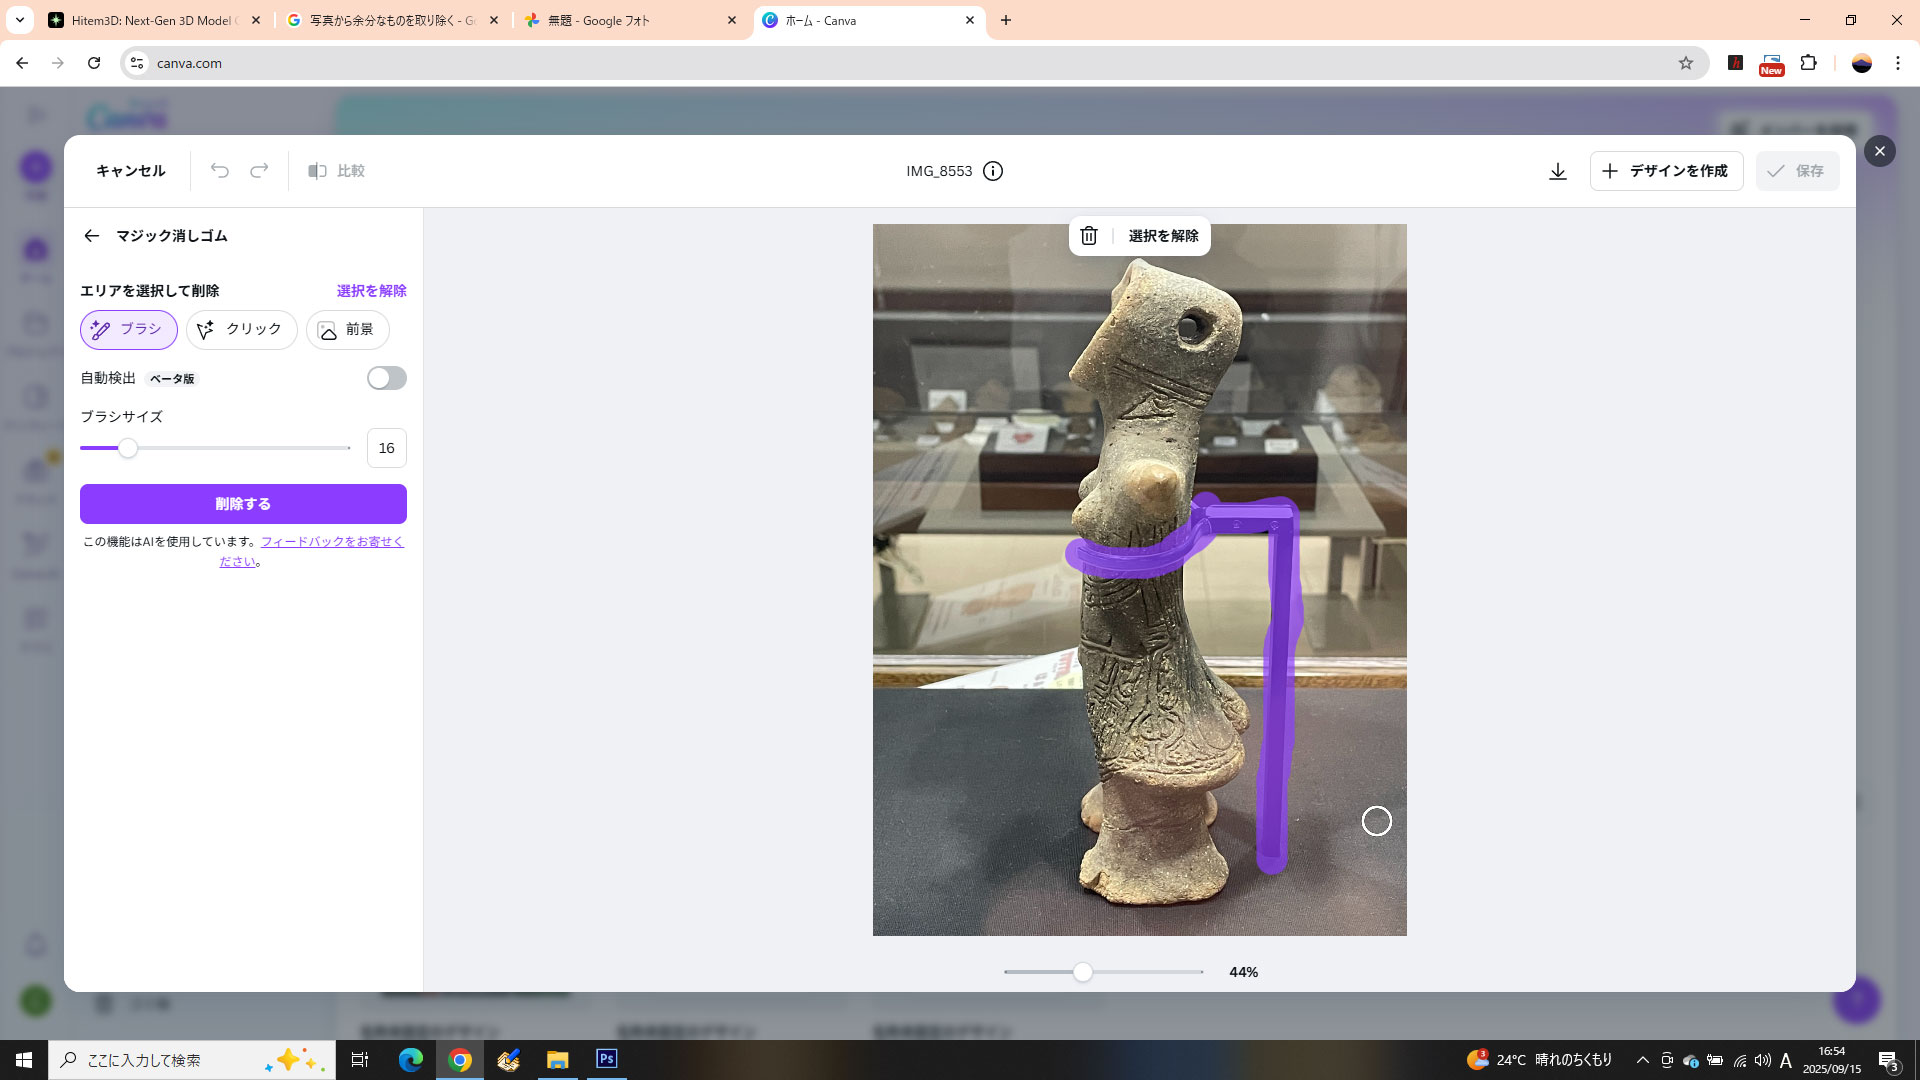Click the taskbar search box
The image size is (1920, 1080).
pos(190,1060)
